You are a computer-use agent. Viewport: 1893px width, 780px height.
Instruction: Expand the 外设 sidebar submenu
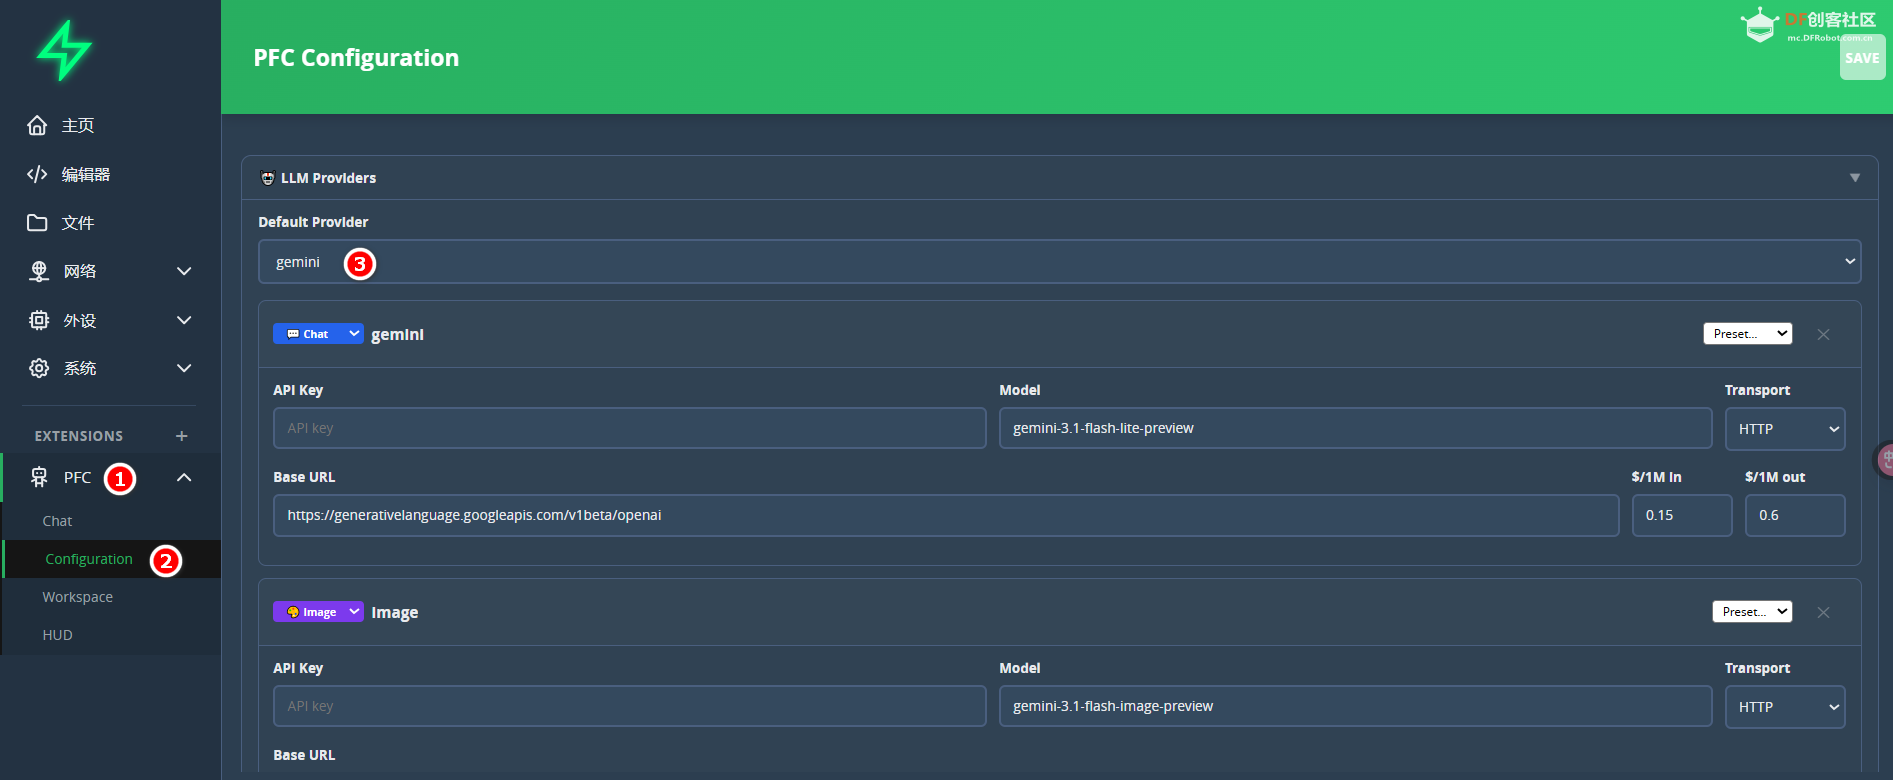[184, 320]
